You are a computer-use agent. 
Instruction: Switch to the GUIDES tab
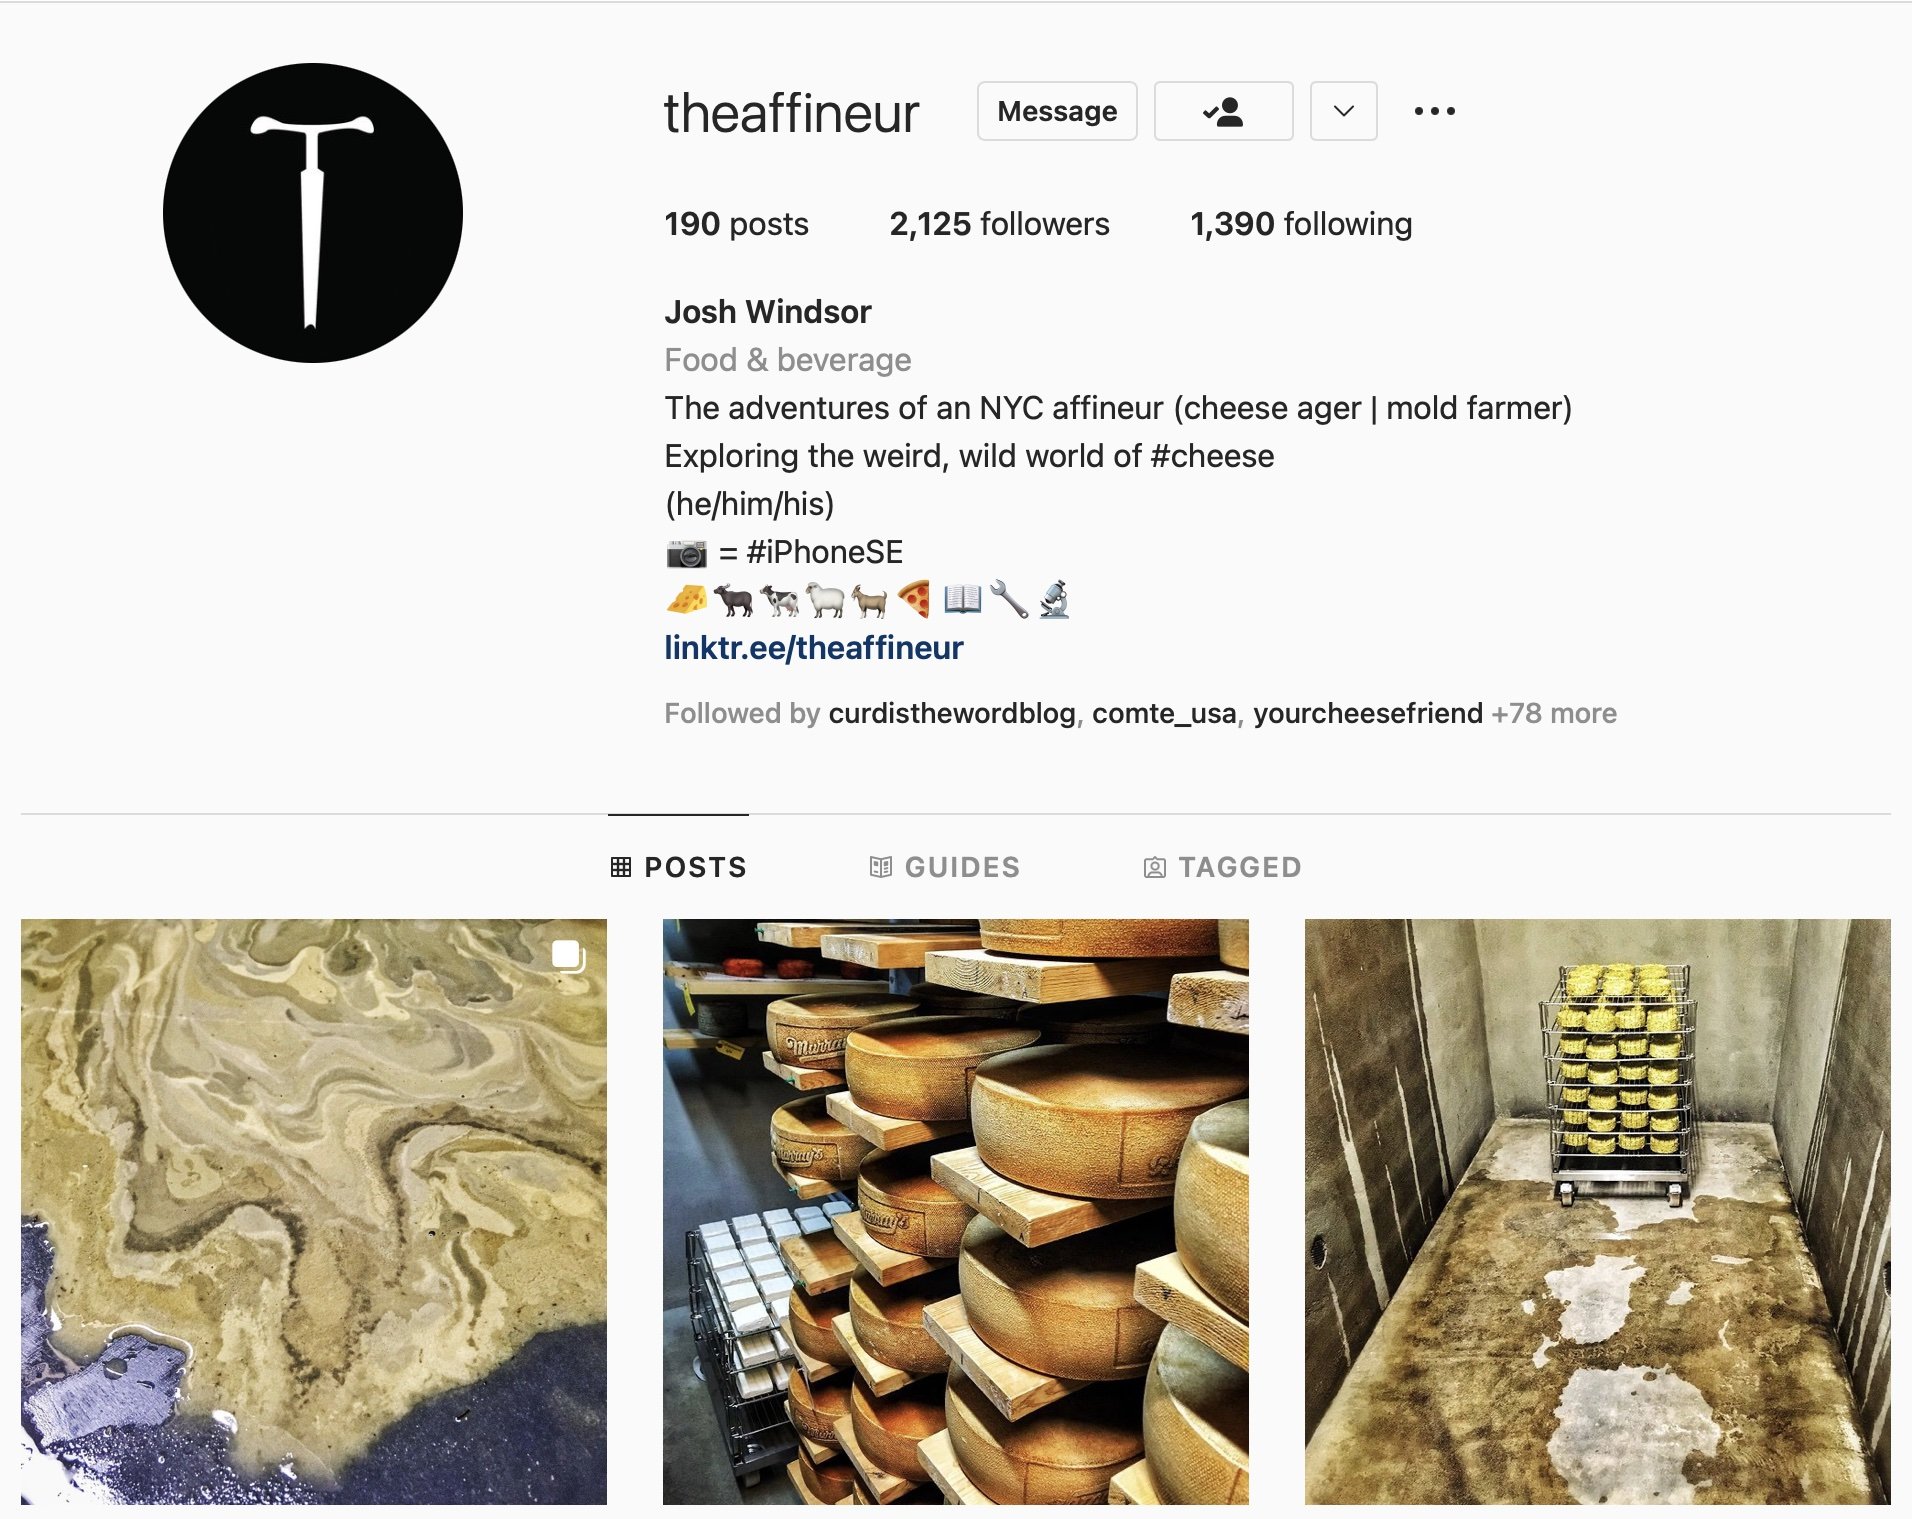(944, 867)
